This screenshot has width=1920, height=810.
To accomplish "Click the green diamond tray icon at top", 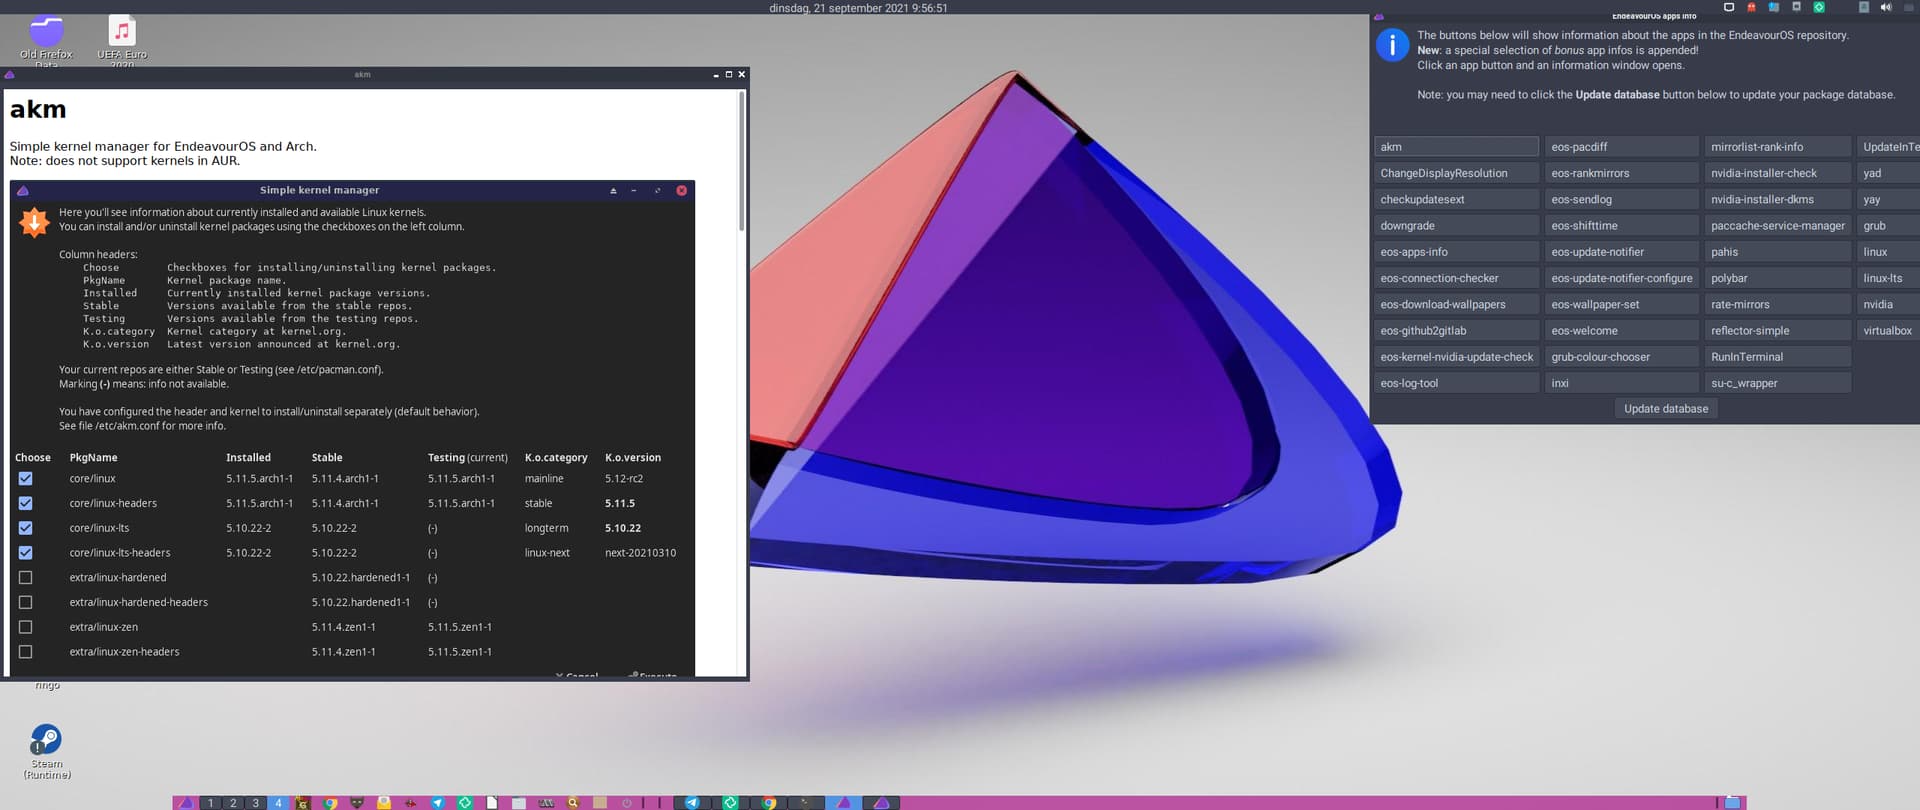I will click(x=1819, y=7).
